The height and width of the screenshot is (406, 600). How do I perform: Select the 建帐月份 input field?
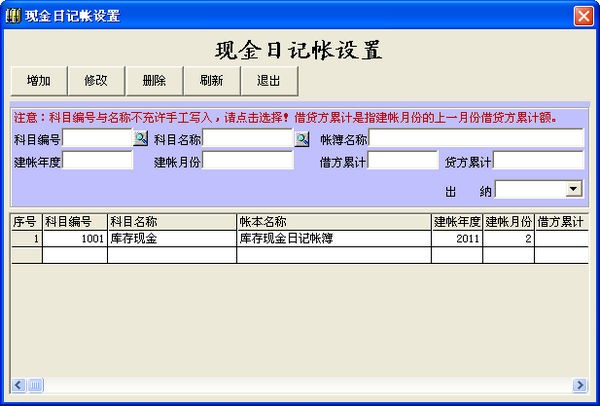pos(247,161)
